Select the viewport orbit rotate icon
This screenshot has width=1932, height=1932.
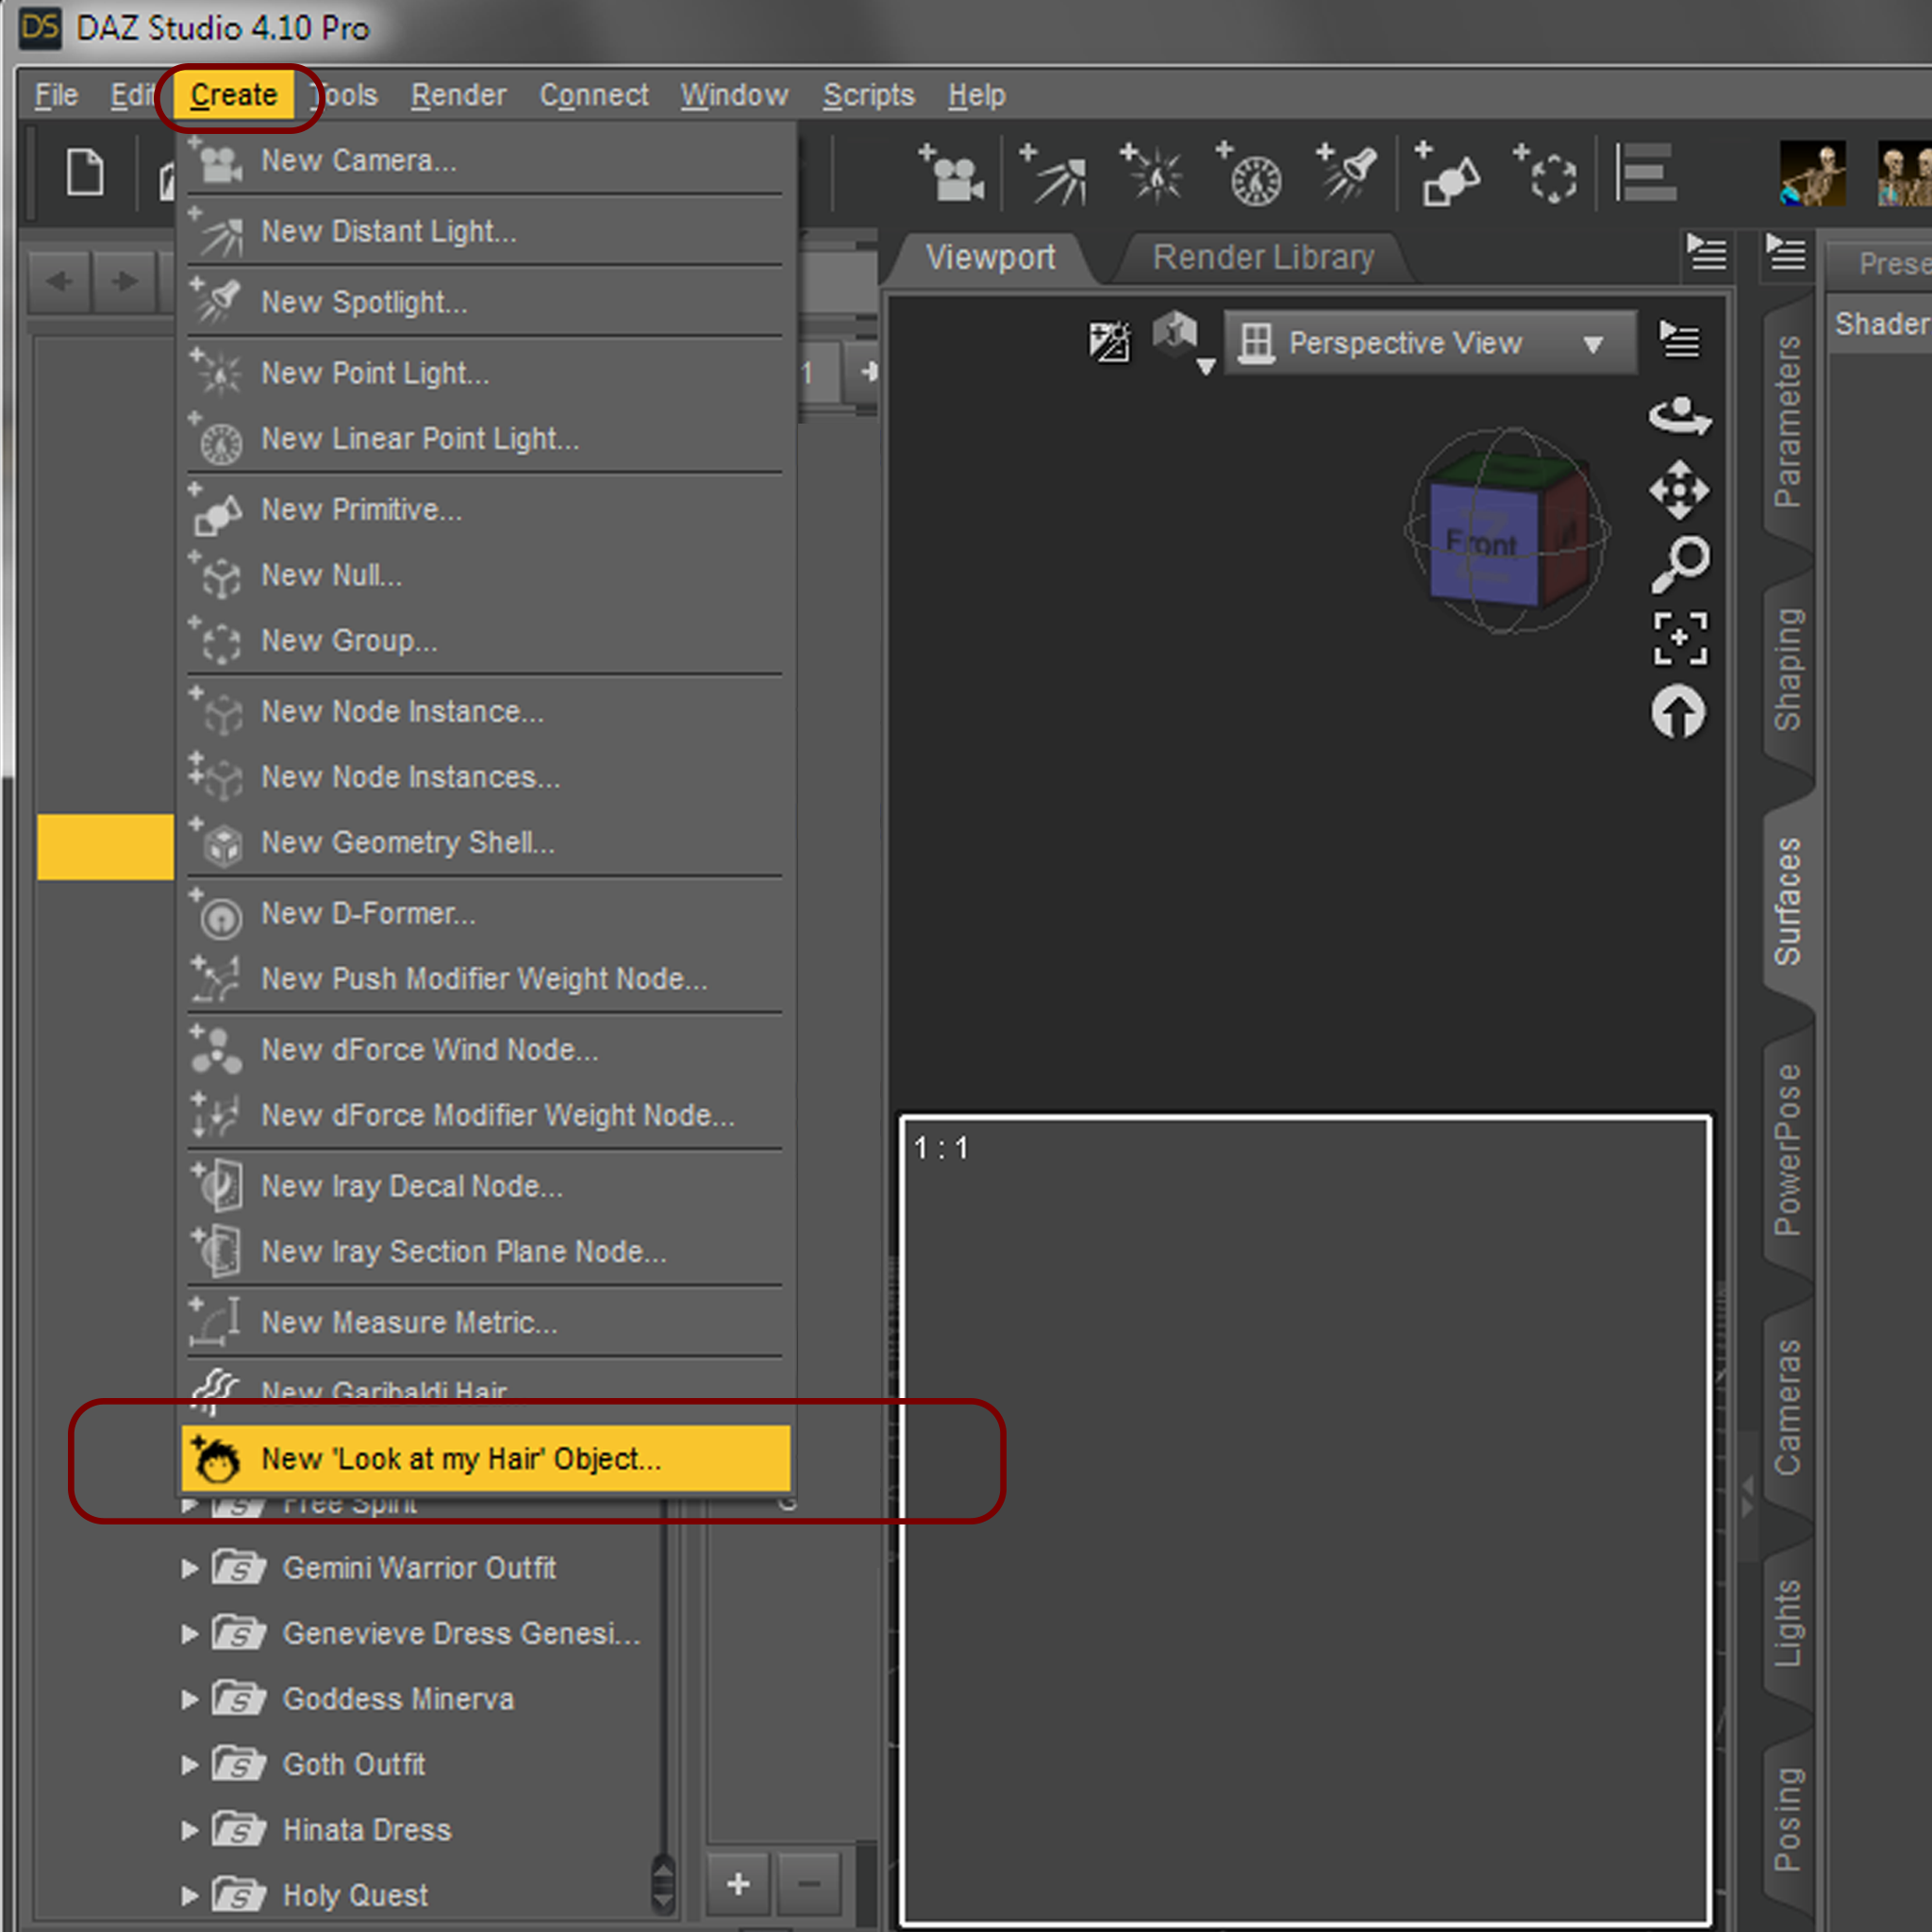pyautogui.click(x=1679, y=415)
